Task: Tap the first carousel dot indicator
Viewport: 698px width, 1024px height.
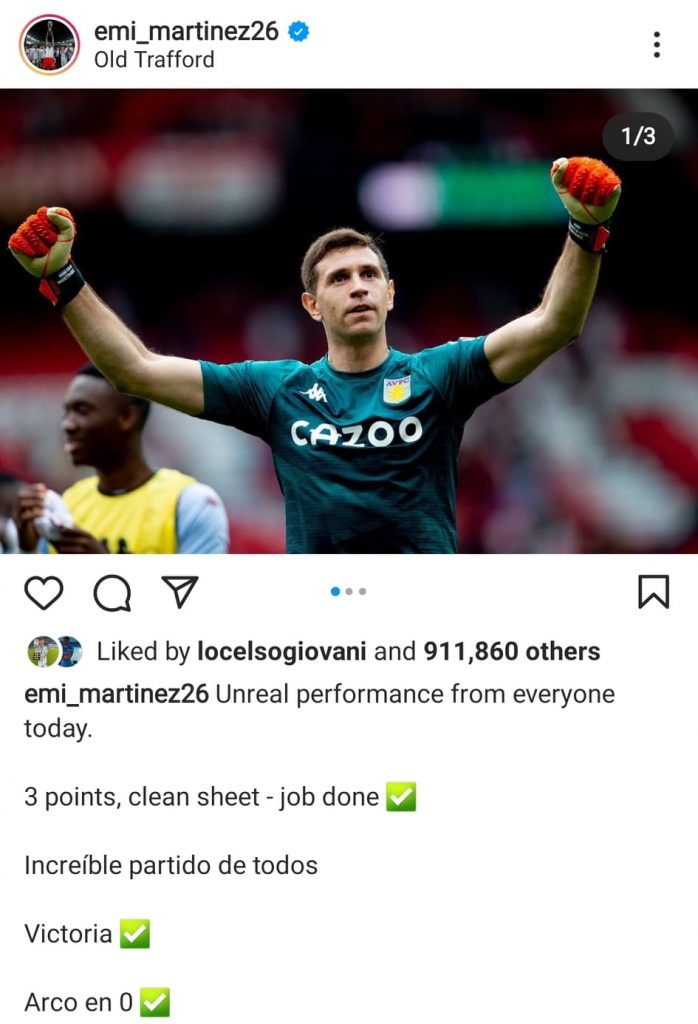Action: point(335,592)
